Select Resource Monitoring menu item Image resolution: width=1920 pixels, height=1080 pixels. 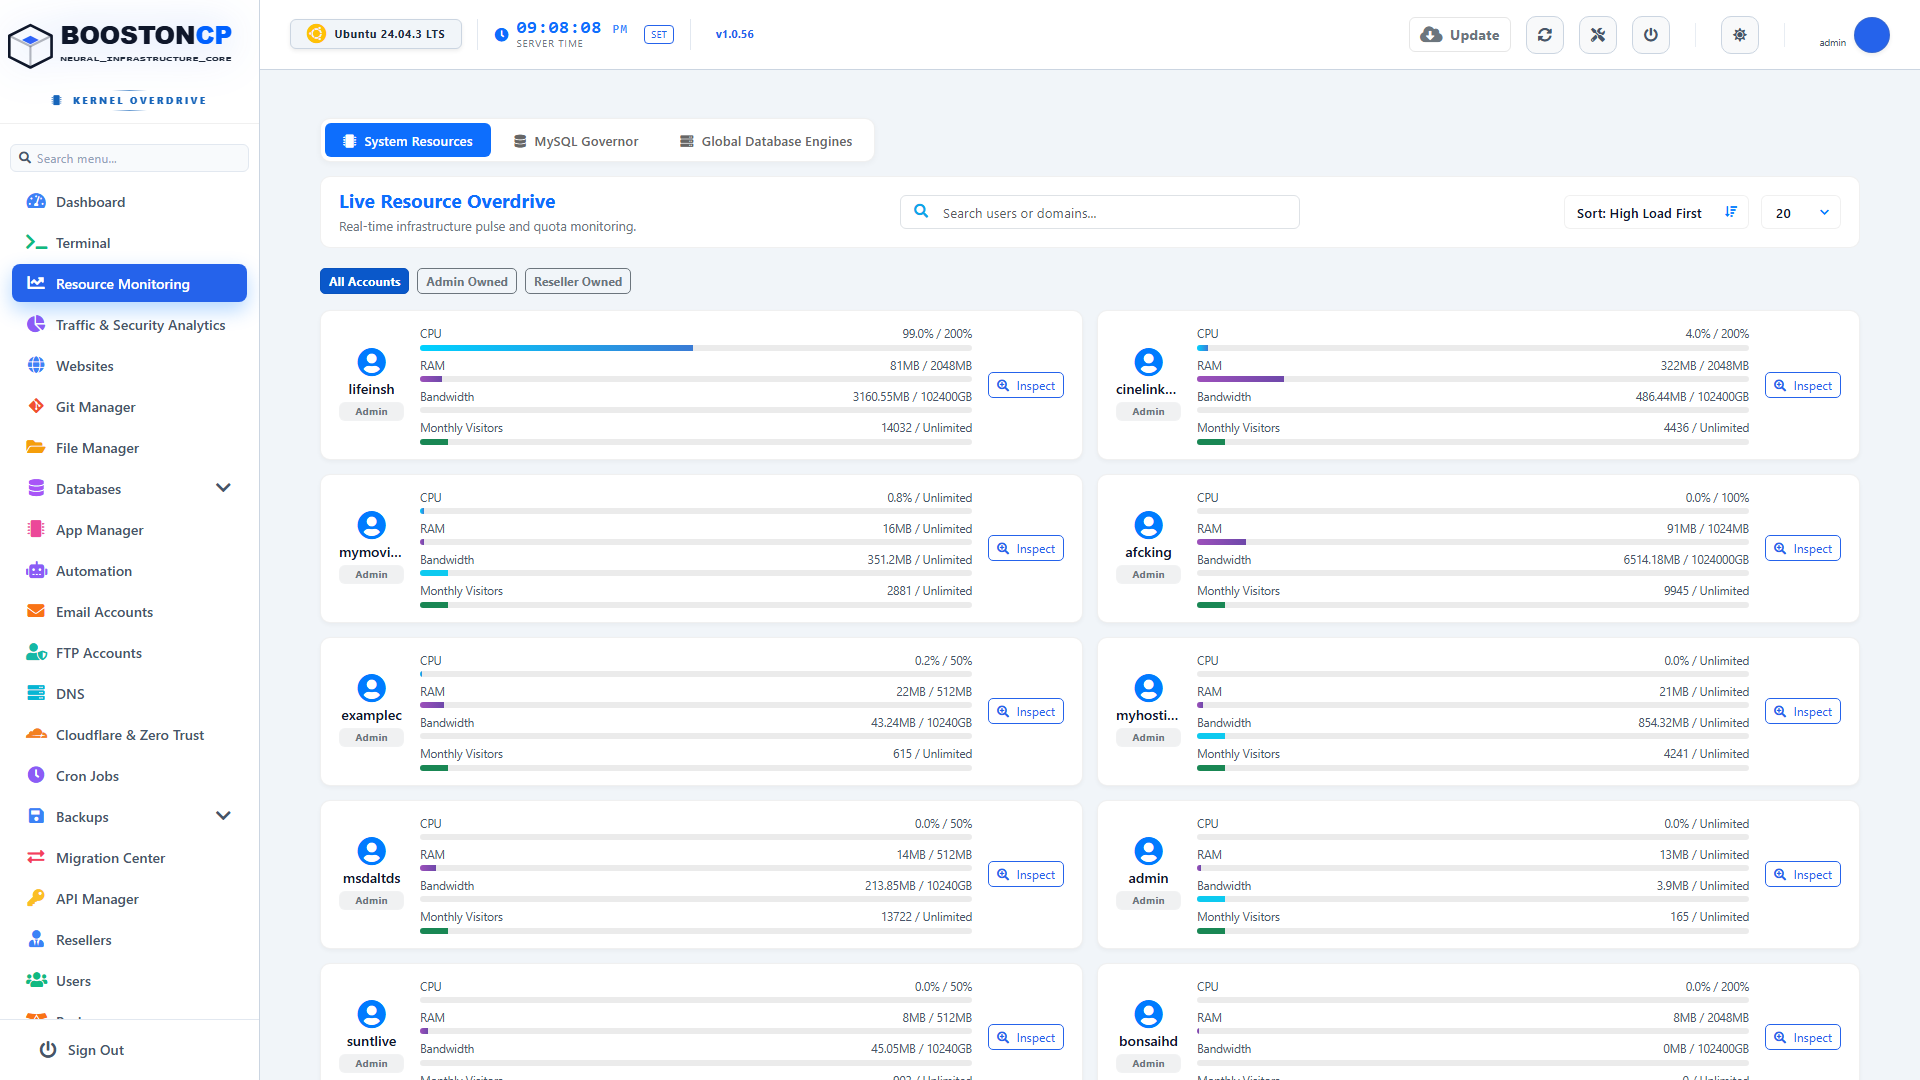(129, 284)
